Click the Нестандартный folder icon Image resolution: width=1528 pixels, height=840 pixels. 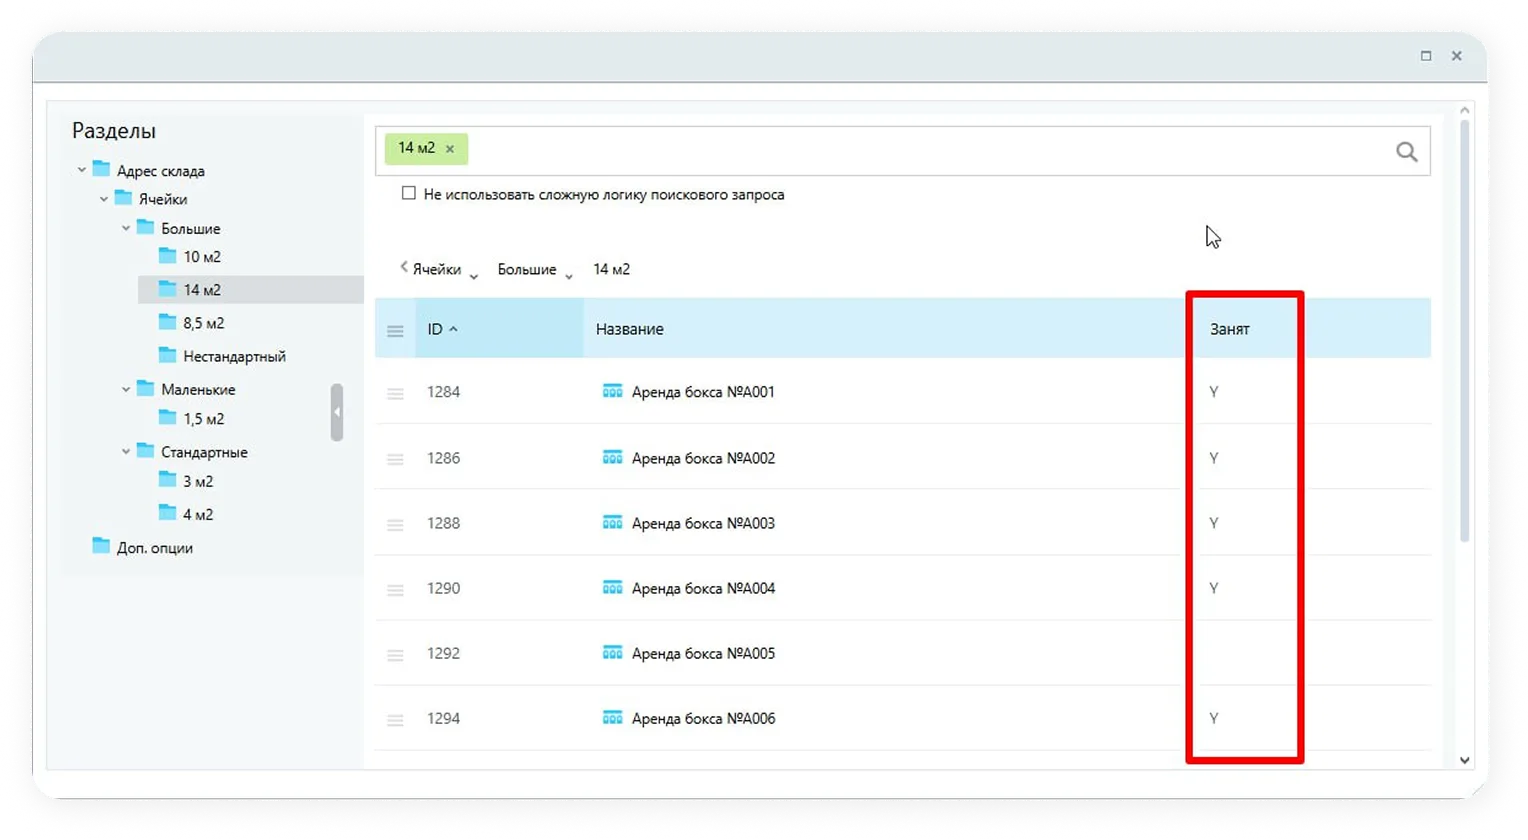click(x=168, y=356)
